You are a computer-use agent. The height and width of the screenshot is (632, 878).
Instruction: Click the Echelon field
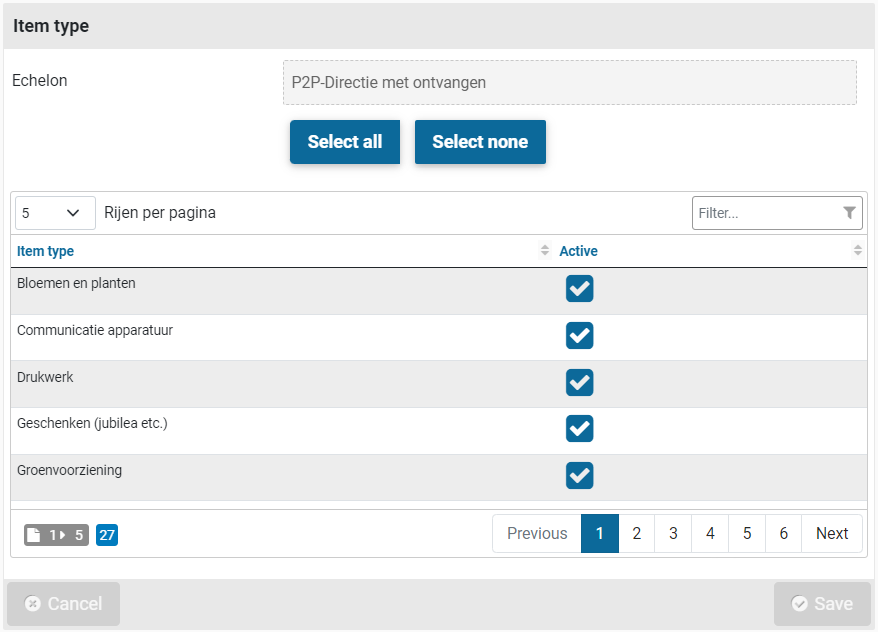pyautogui.click(x=569, y=83)
